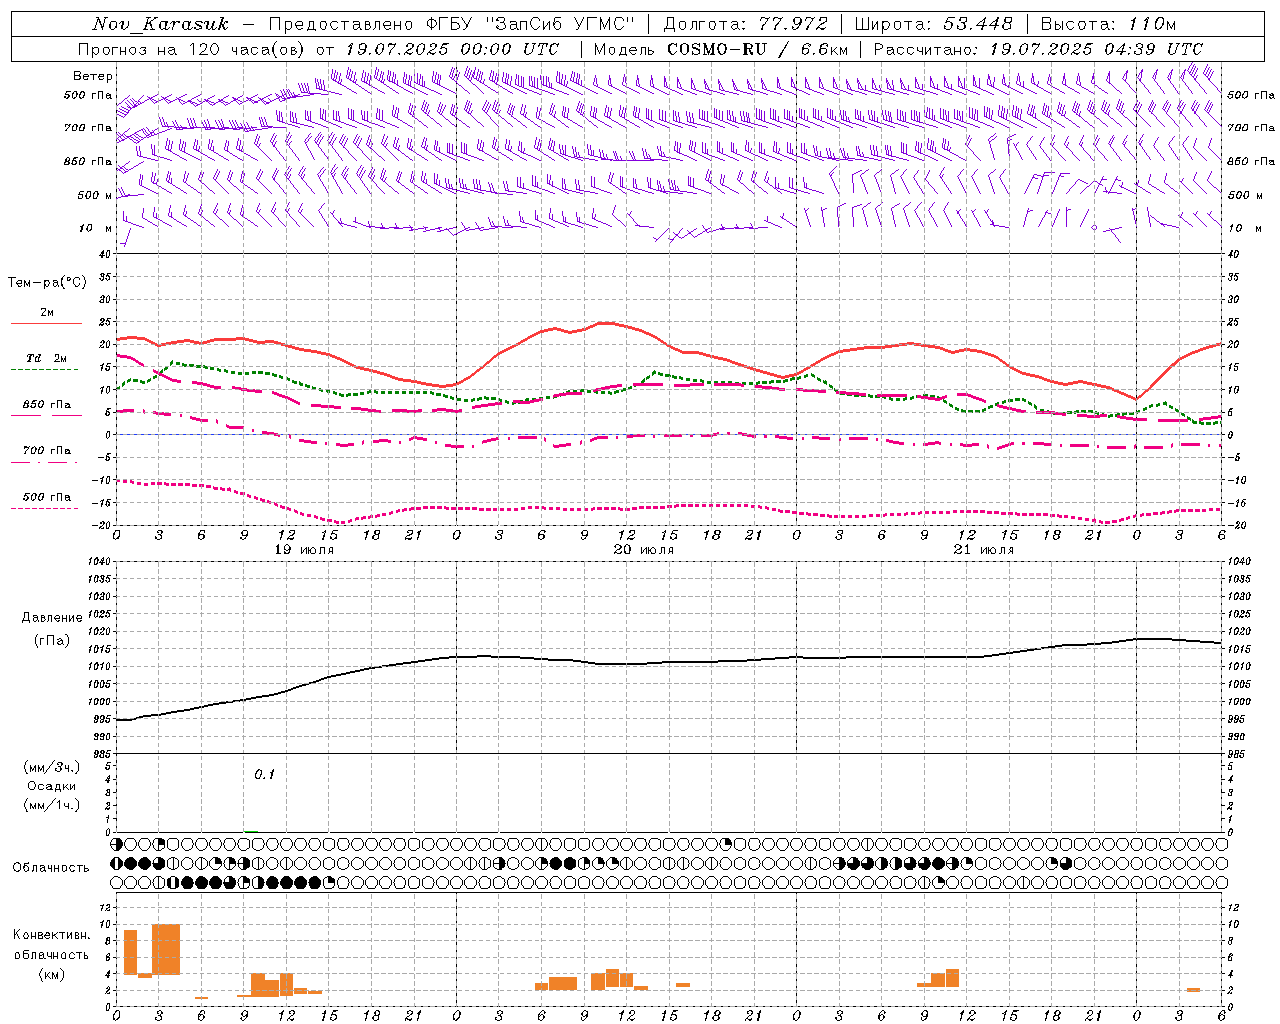Click the 'Конвективн.' convective cloud label
Image resolution: width=1280 pixels, height=1024 pixels.
(51, 935)
